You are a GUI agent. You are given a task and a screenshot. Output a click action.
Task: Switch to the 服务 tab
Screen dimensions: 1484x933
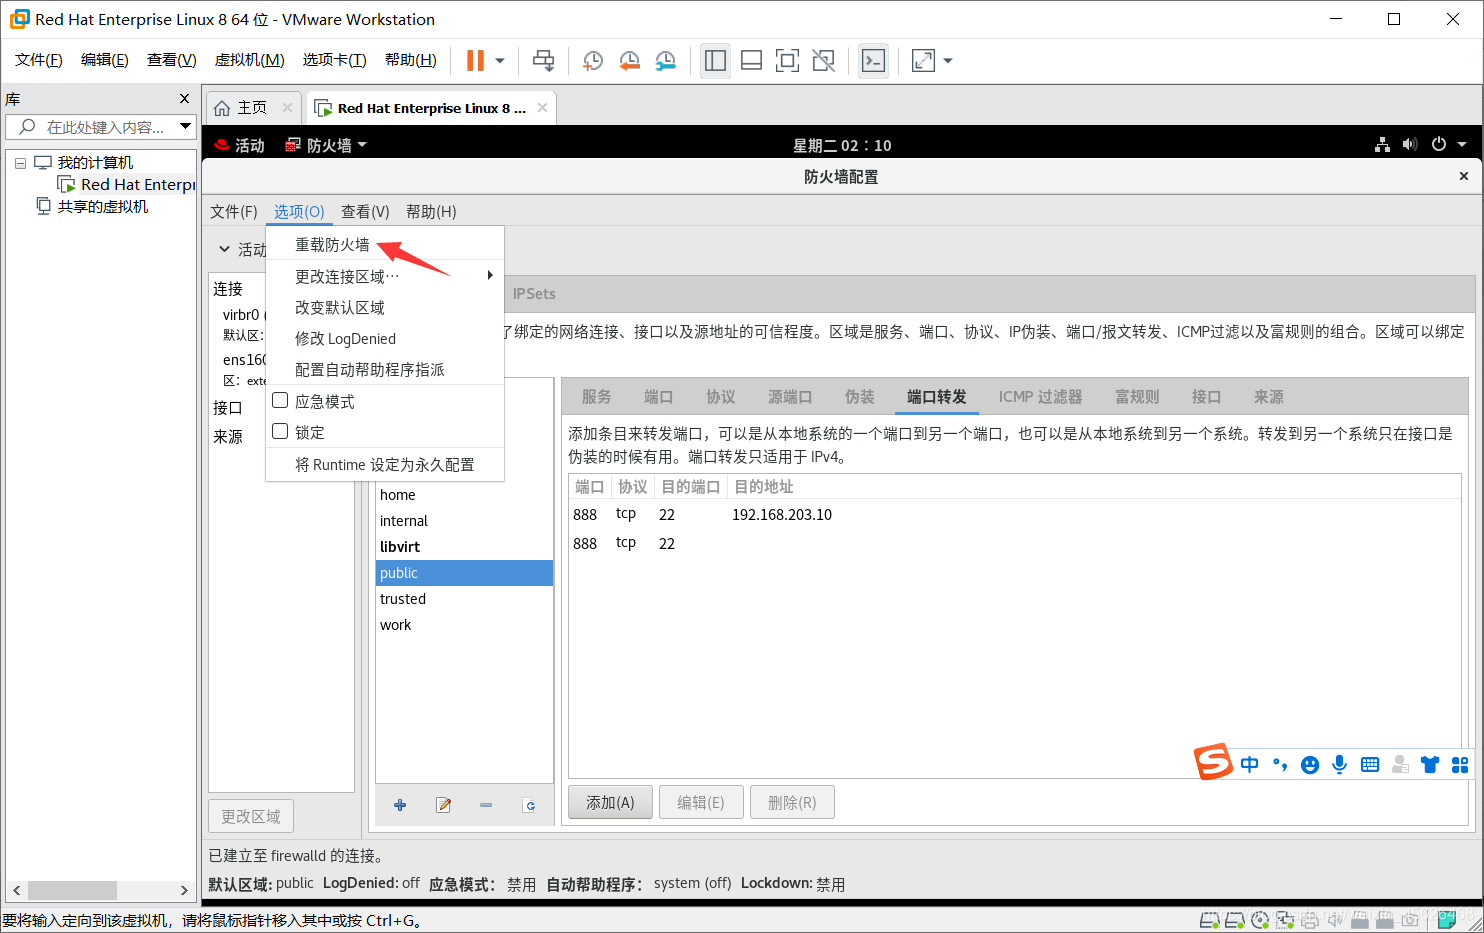(x=597, y=397)
